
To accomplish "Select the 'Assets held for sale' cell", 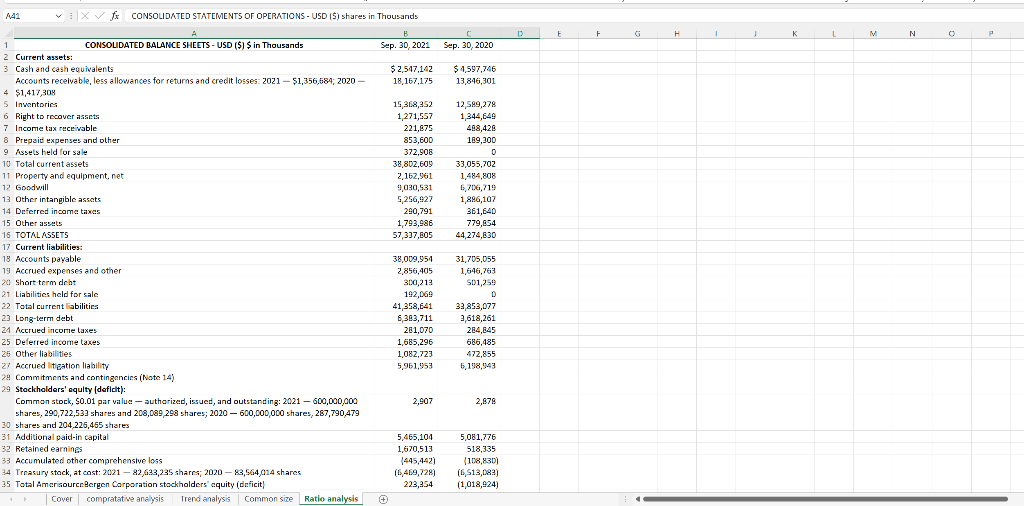I will [x=193, y=152].
